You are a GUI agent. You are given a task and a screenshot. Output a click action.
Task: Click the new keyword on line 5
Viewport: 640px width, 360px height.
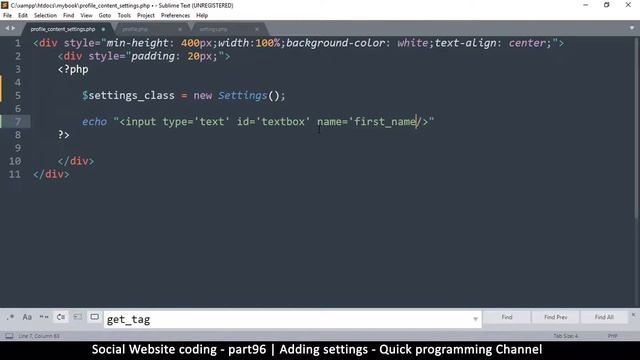click(202, 96)
